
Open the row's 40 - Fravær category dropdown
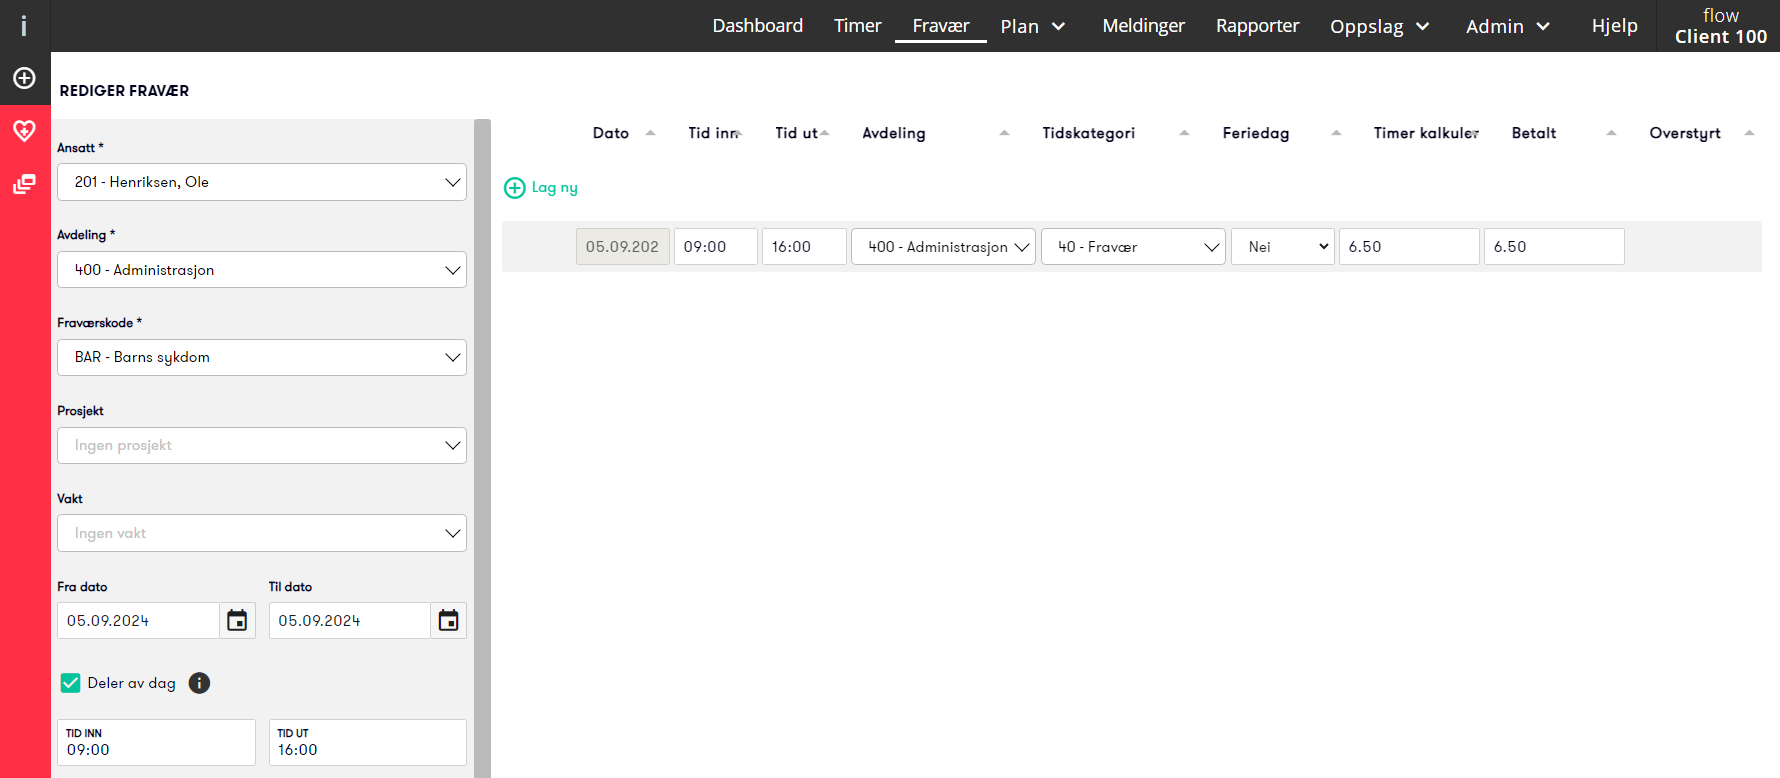(x=1133, y=247)
